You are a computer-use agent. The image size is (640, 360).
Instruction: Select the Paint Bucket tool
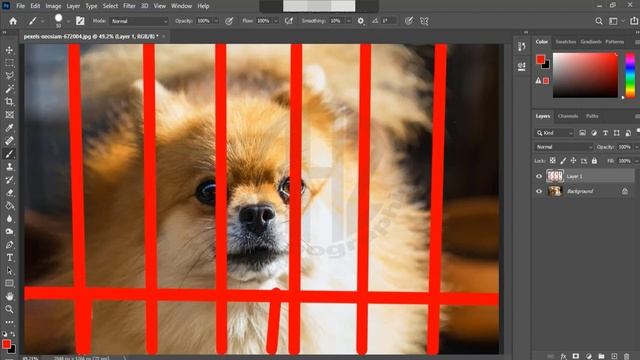[x=9, y=206]
